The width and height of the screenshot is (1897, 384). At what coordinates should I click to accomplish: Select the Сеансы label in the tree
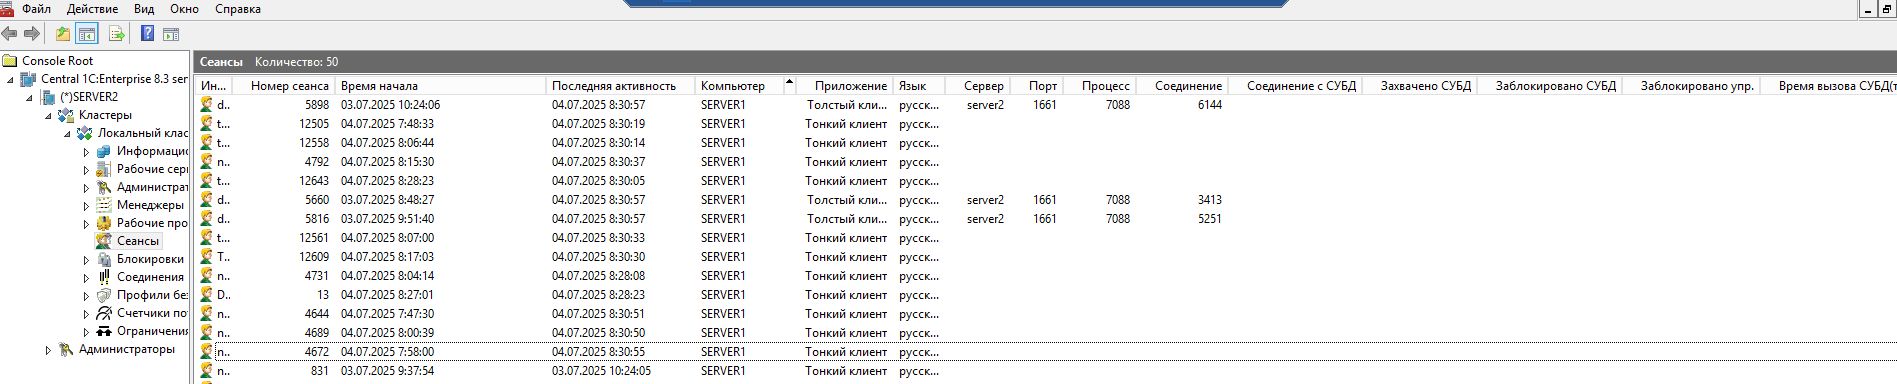point(138,241)
